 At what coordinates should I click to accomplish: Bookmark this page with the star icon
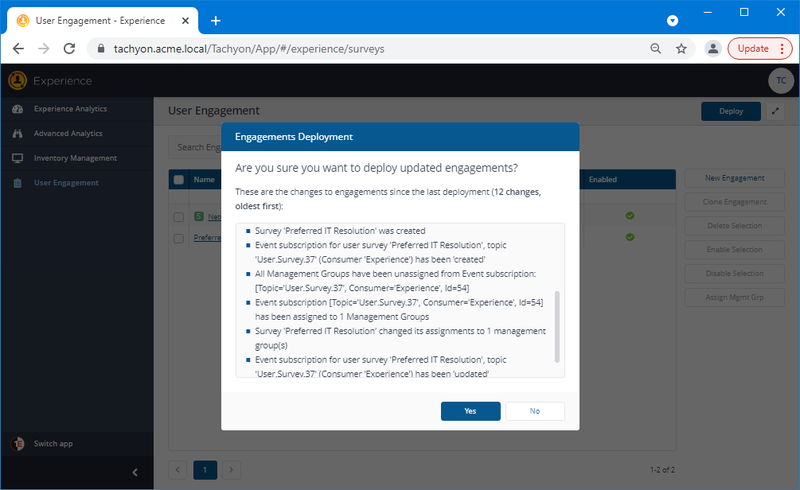point(681,48)
